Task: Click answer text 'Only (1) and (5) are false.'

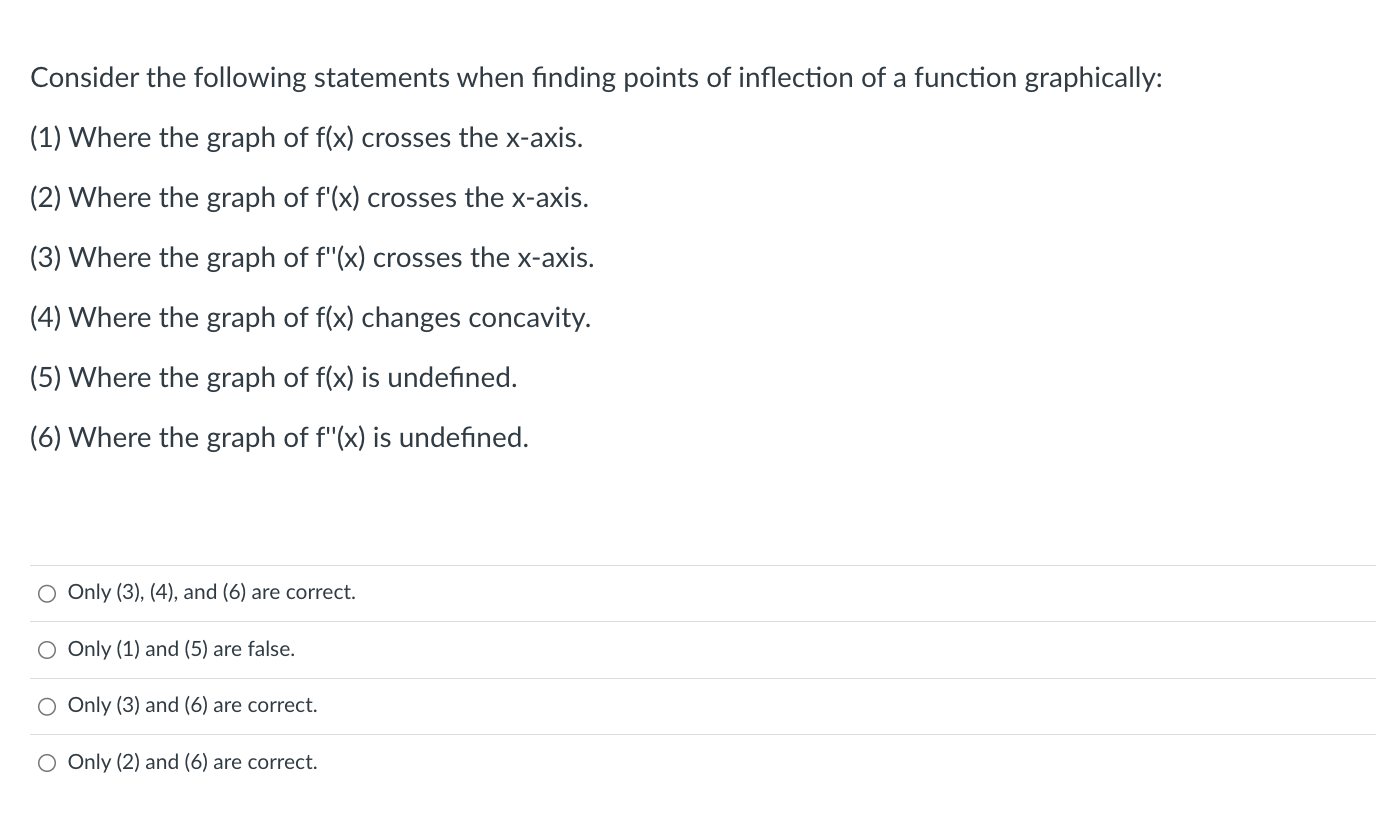Action: (181, 649)
